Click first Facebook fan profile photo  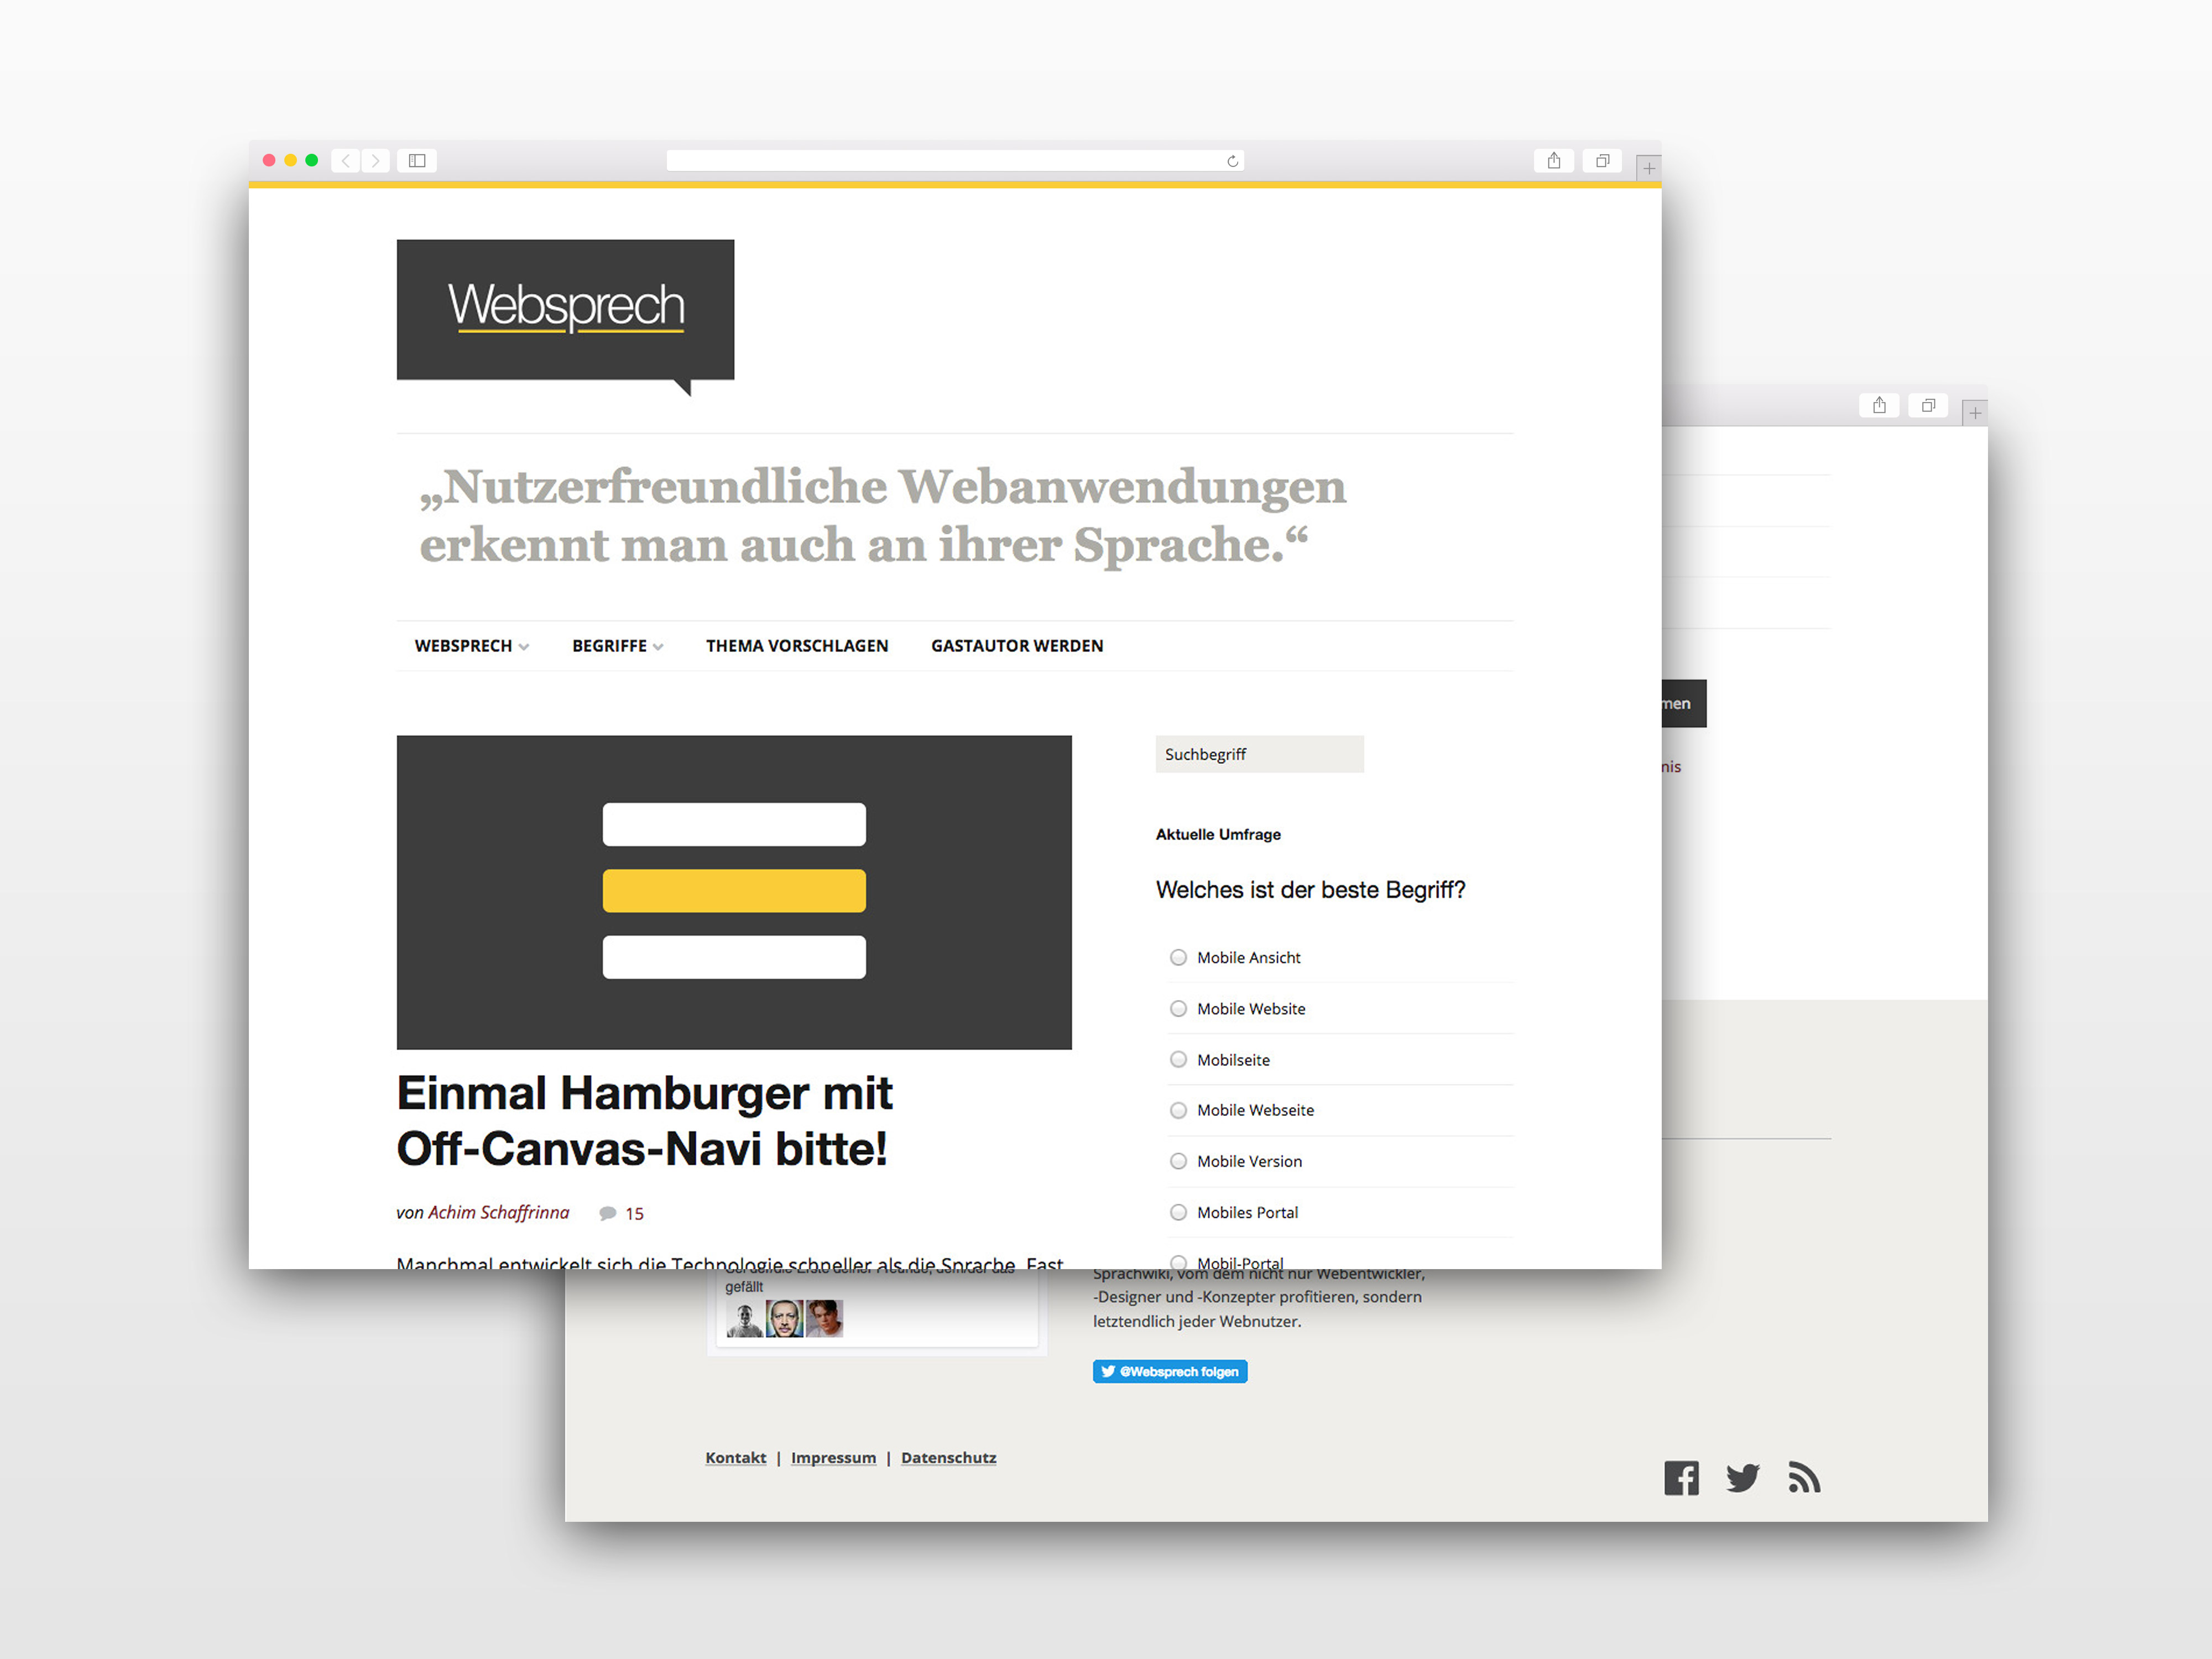click(744, 1319)
